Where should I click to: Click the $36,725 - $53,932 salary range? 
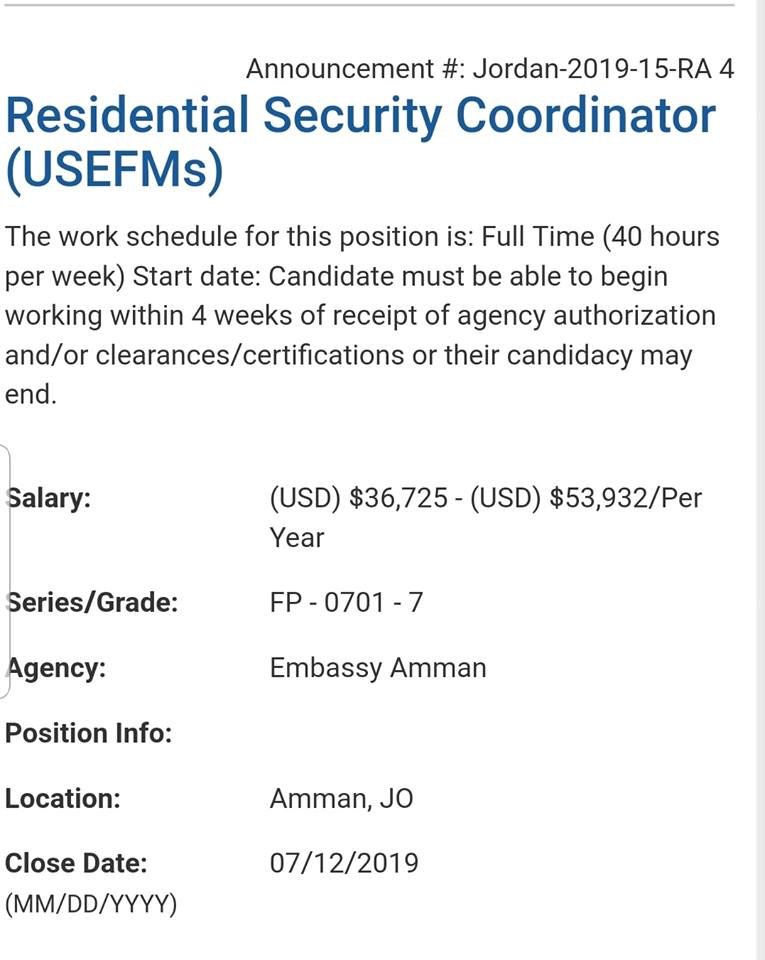pos(485,498)
